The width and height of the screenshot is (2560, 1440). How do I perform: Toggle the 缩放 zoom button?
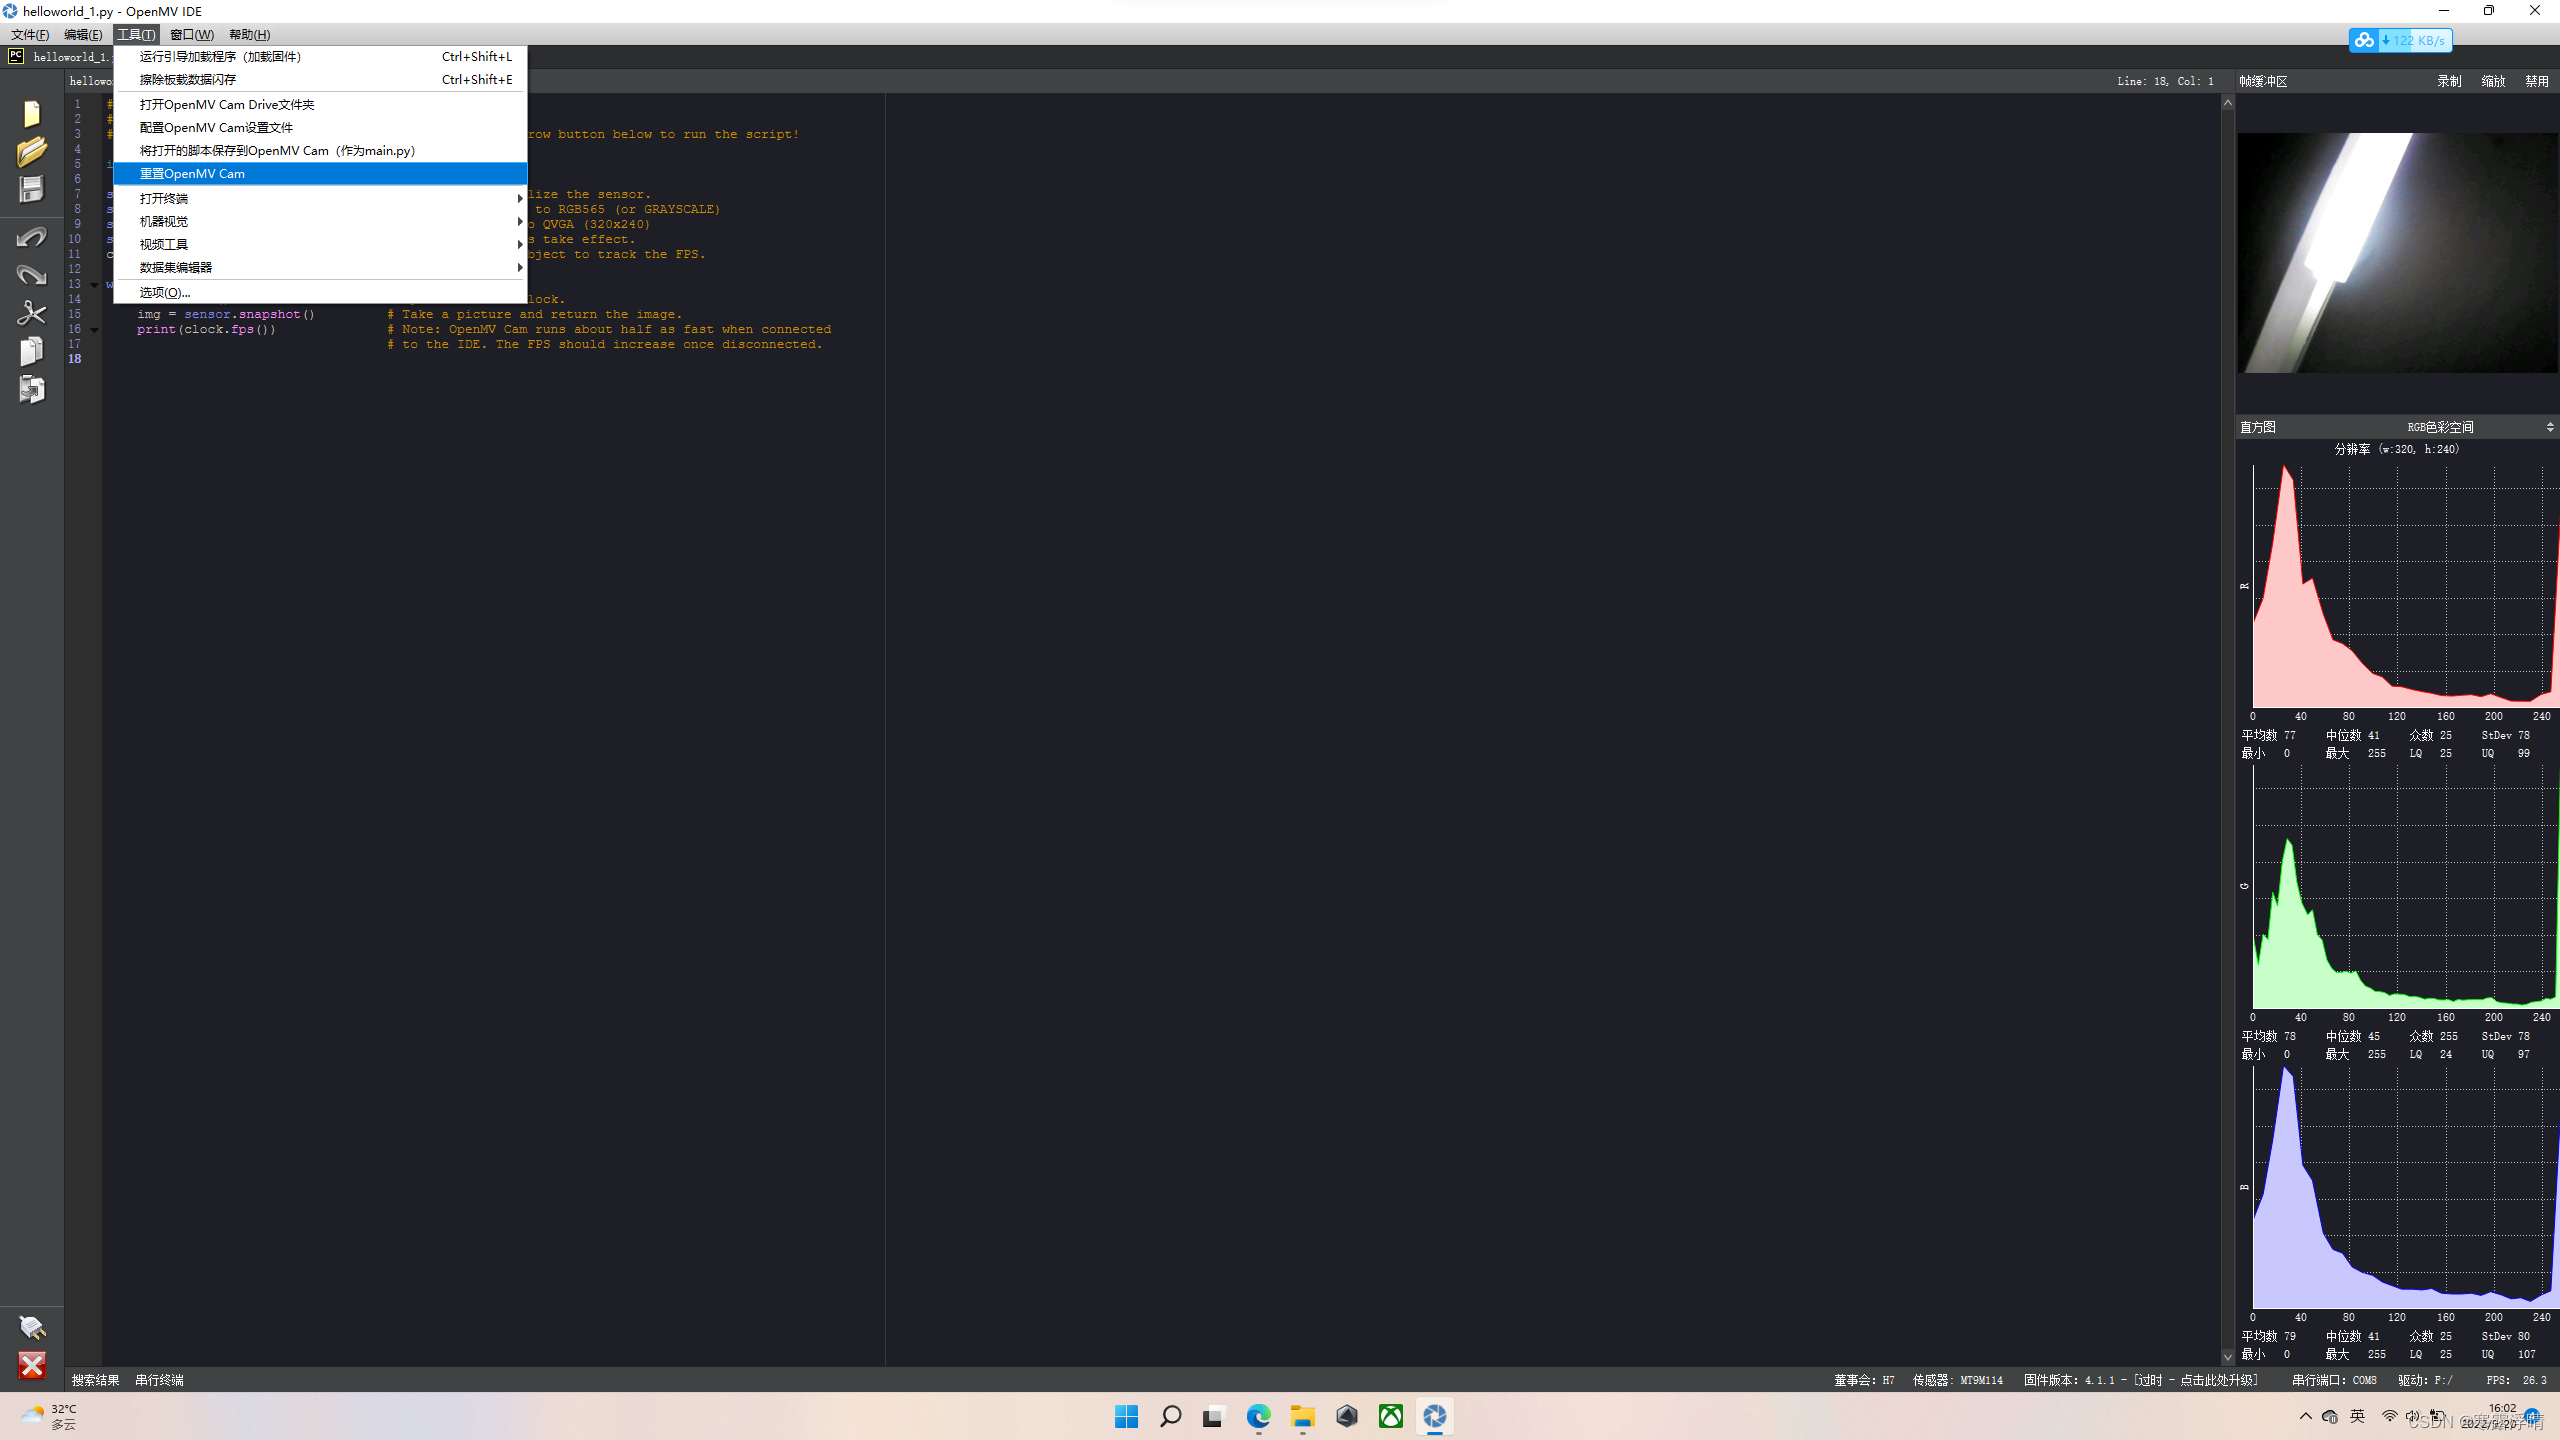2493,81
